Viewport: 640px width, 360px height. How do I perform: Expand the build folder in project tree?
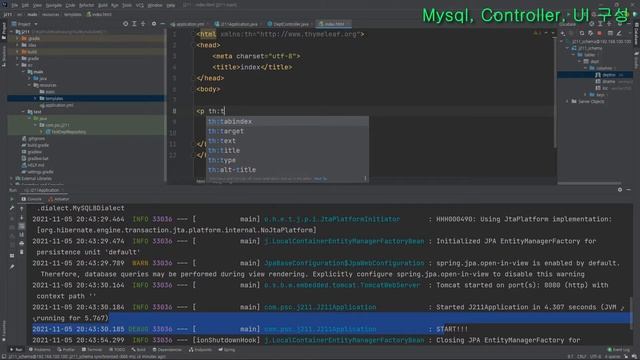(x=18, y=52)
